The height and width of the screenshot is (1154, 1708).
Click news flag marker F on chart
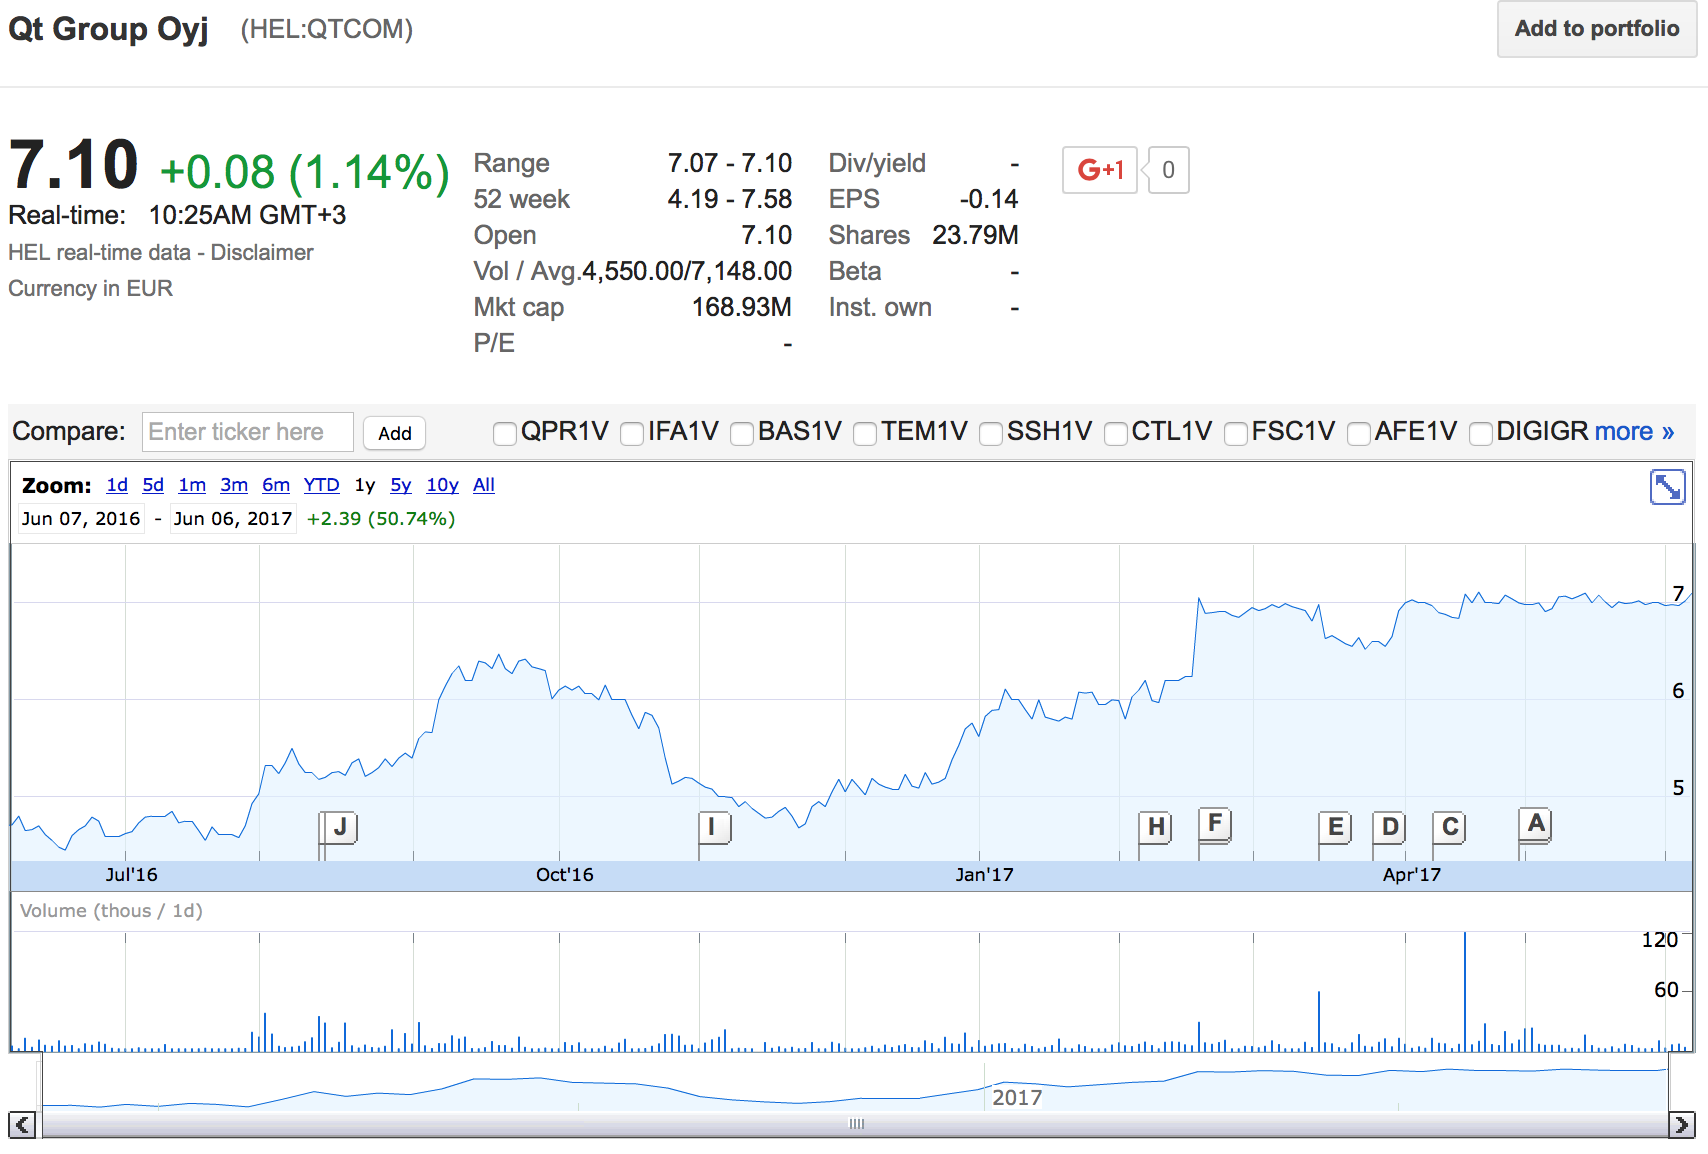[x=1215, y=824]
